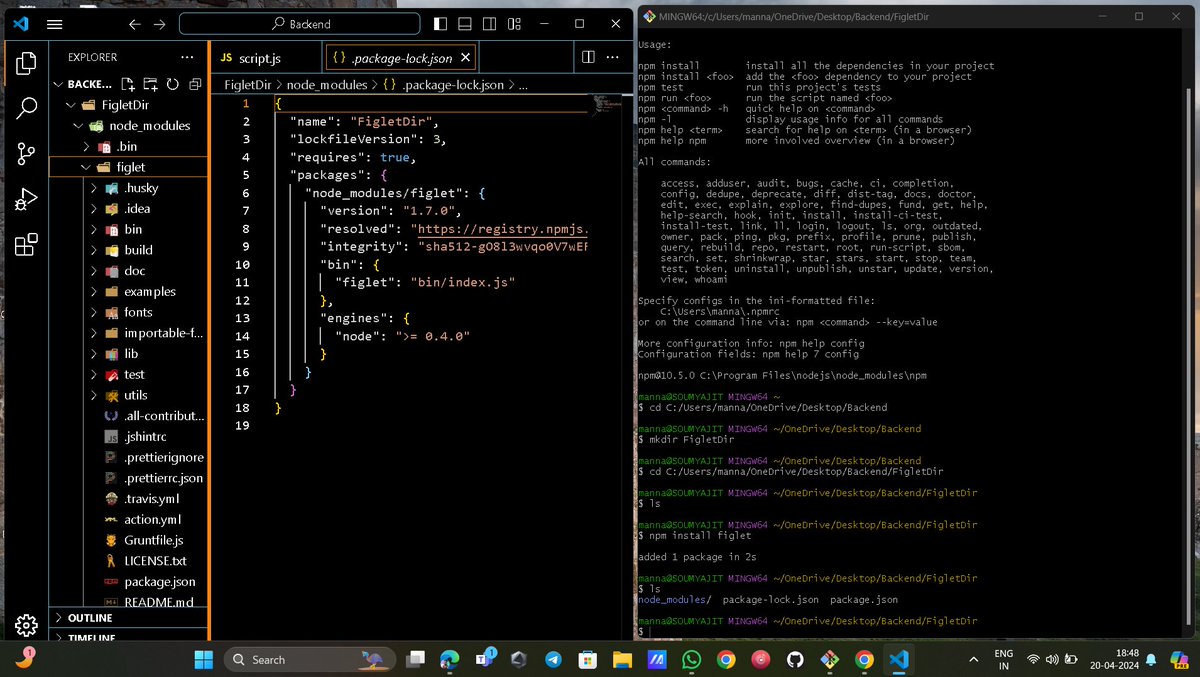1200x677 pixels.
Task: Open Gruntfile.js in the Explorer
Action: tap(152, 540)
